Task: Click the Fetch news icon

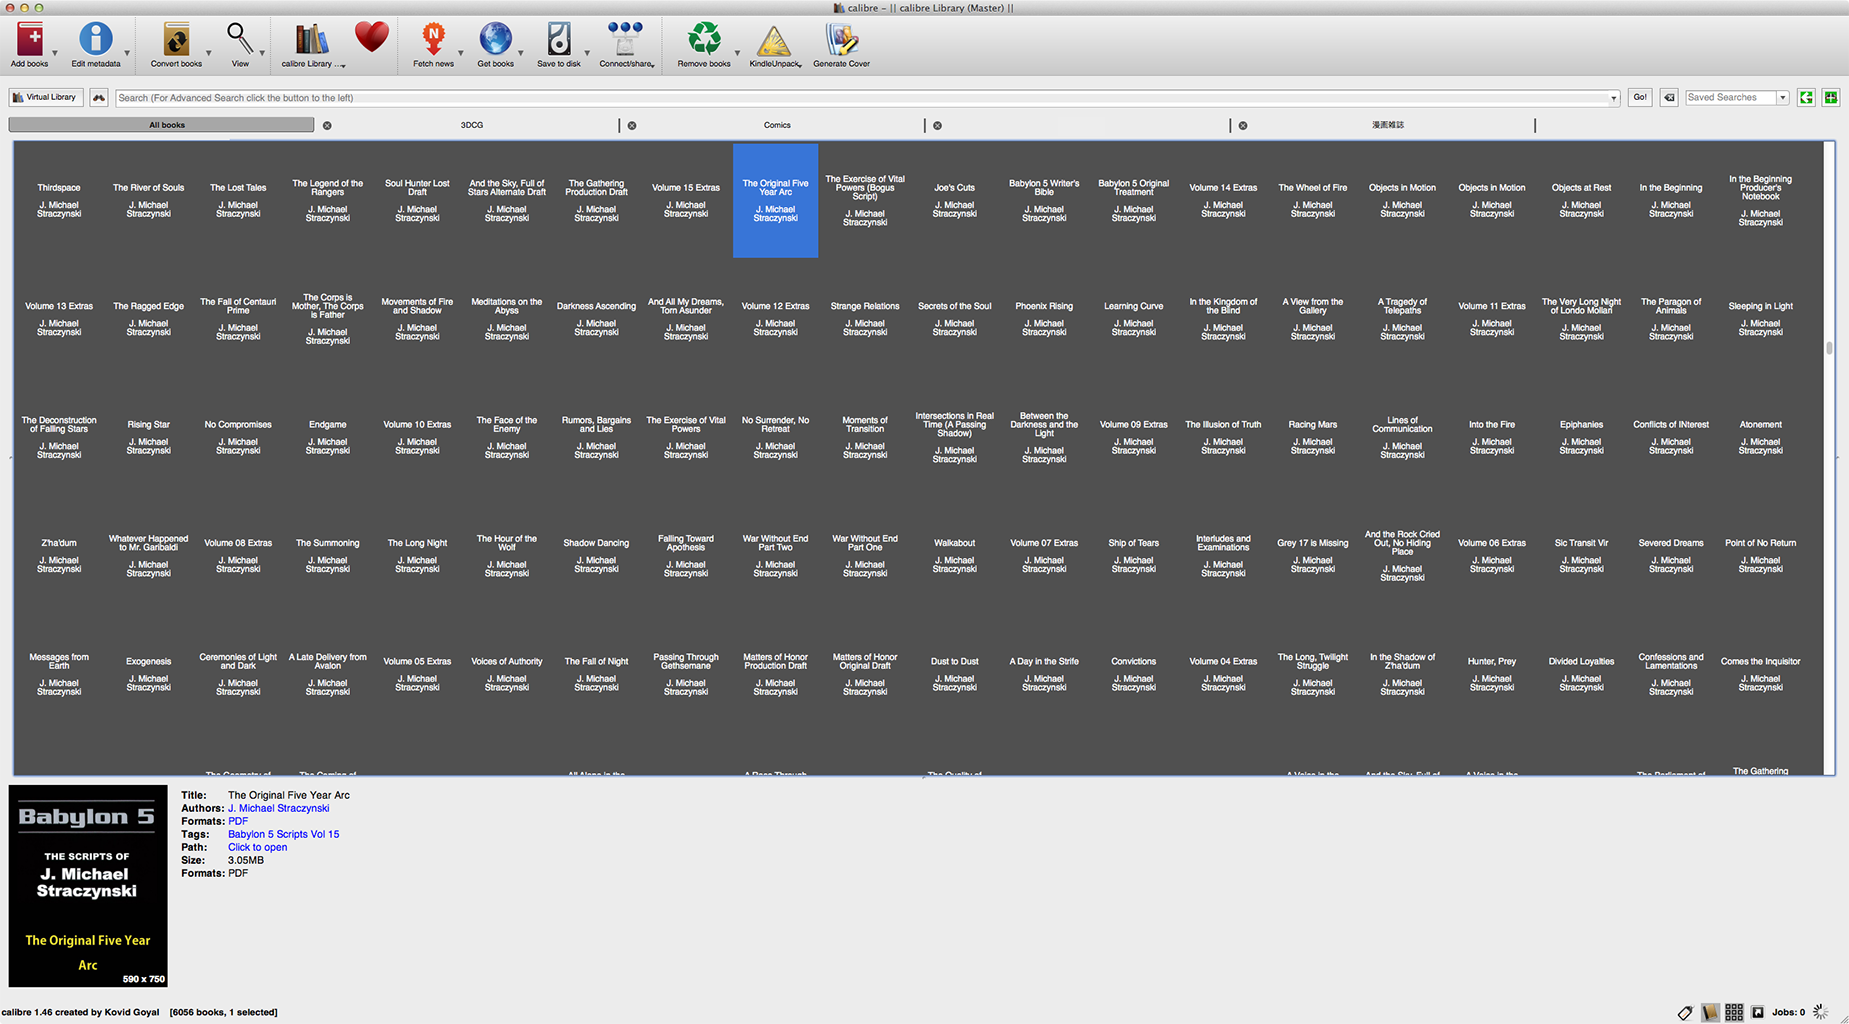Action: [x=433, y=40]
